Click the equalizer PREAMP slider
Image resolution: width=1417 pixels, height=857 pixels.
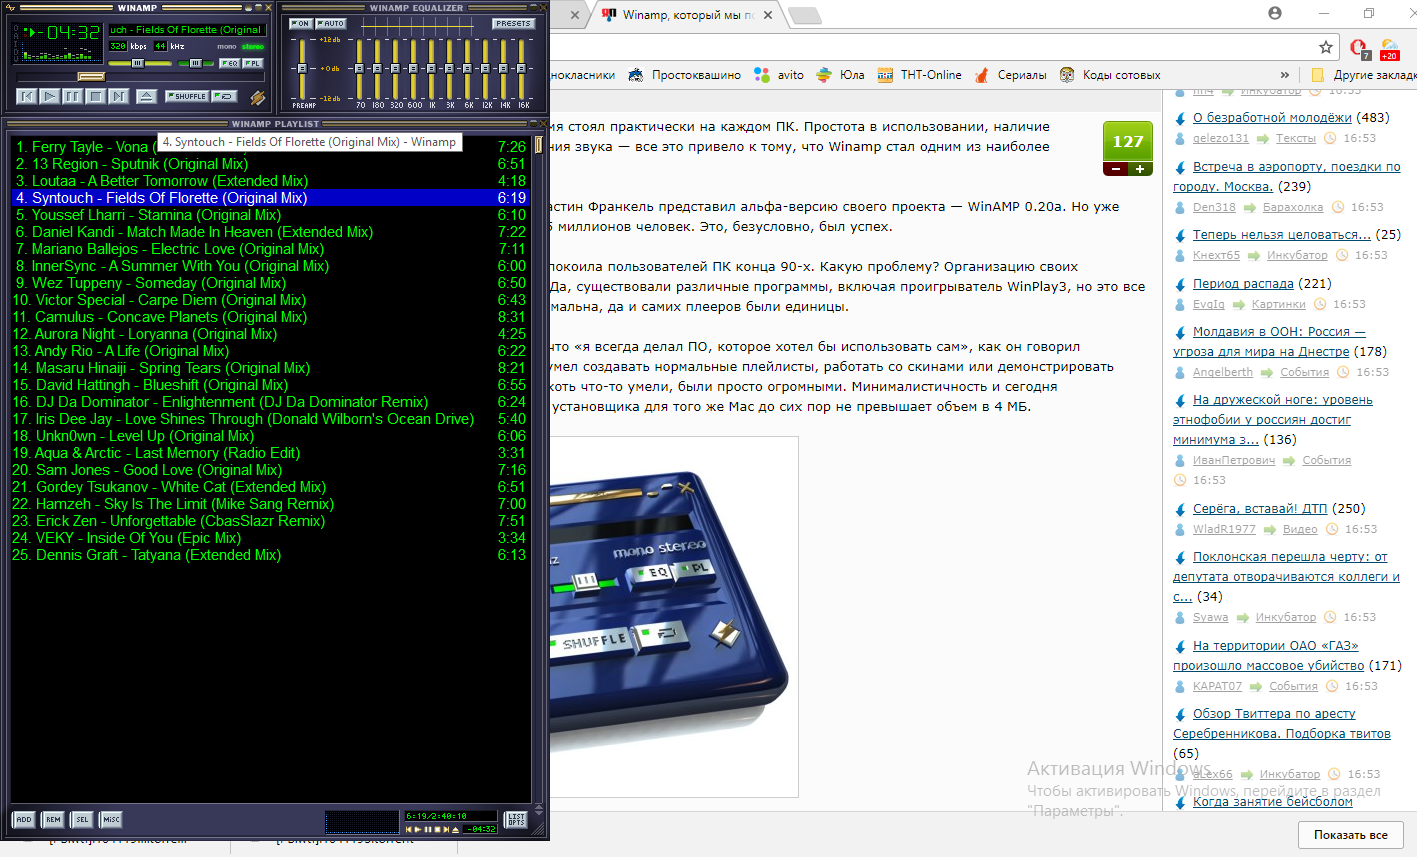click(x=302, y=68)
